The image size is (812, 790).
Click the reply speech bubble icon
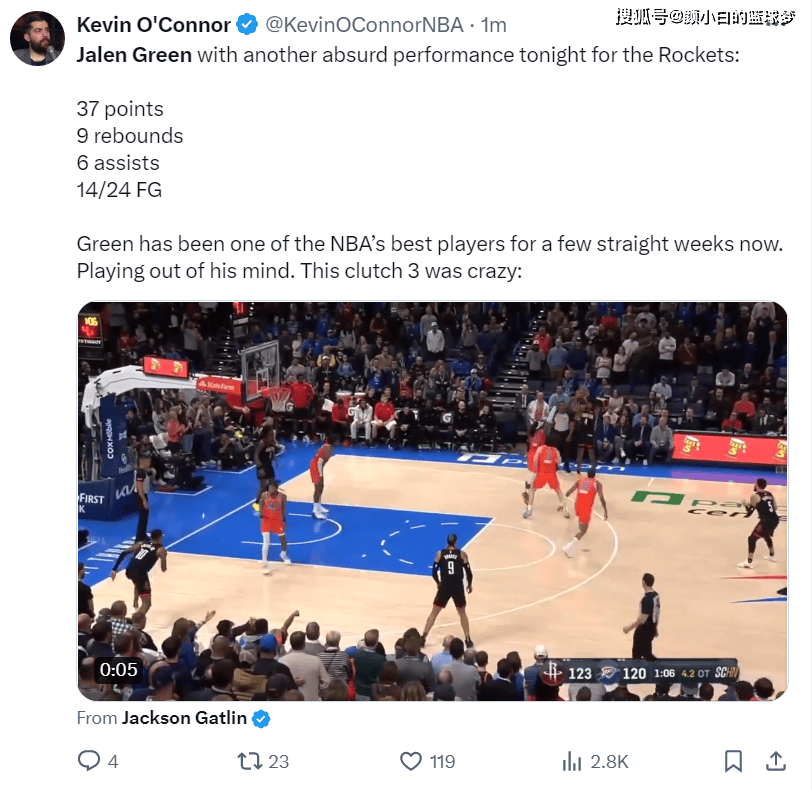point(89,760)
